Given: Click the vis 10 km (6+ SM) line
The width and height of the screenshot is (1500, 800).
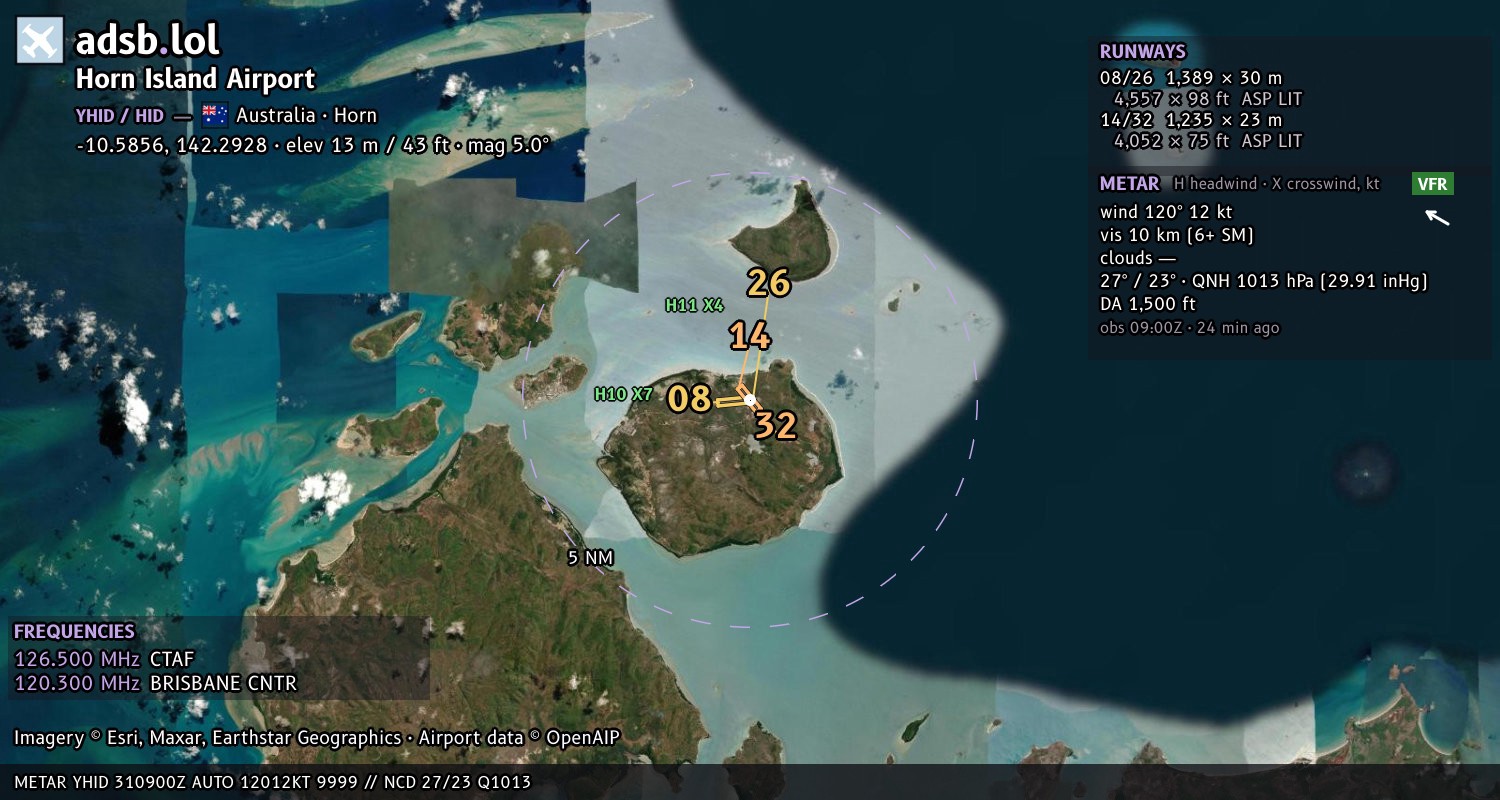Looking at the screenshot, I should (x=1177, y=235).
